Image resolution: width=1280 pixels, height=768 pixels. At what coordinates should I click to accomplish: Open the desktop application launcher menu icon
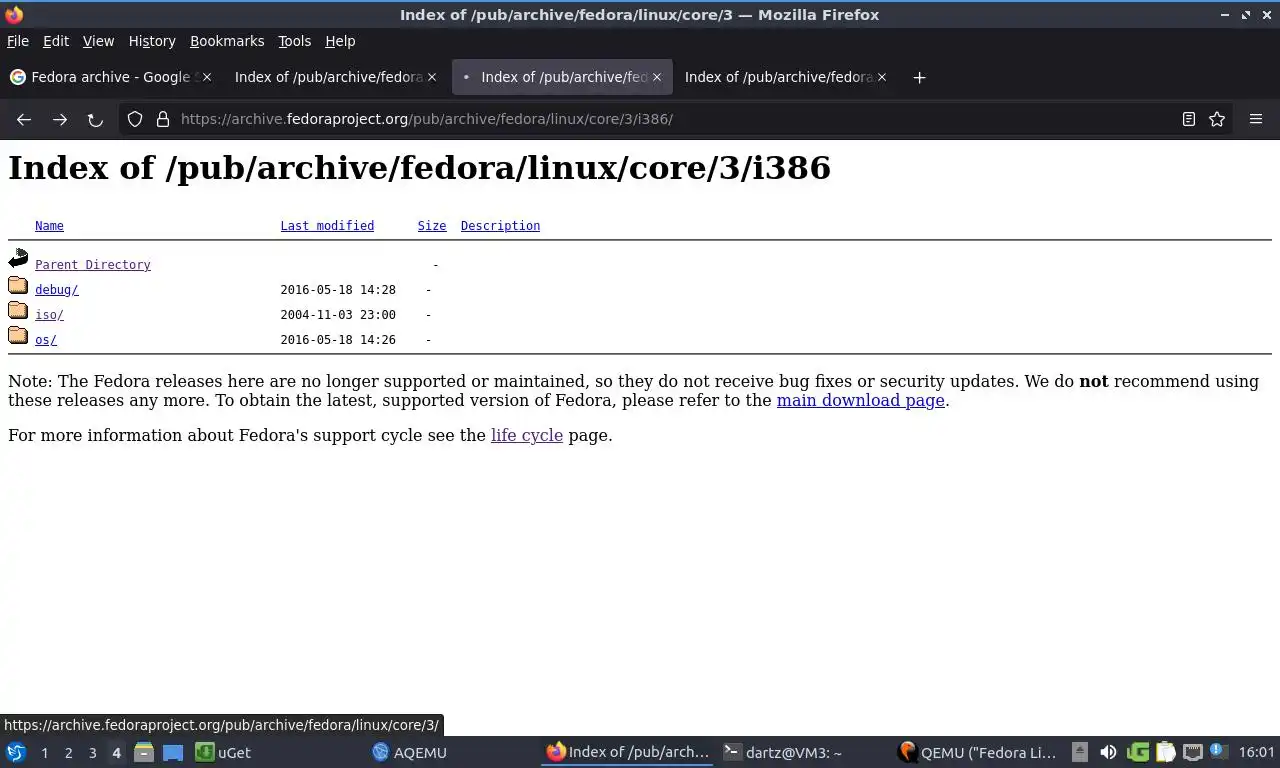tap(16, 752)
